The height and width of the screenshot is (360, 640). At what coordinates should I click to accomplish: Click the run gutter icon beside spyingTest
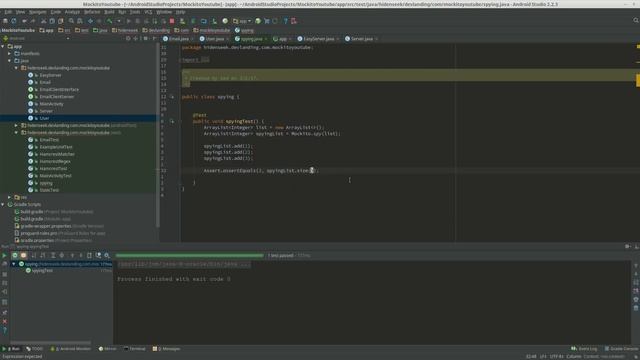coord(172,122)
